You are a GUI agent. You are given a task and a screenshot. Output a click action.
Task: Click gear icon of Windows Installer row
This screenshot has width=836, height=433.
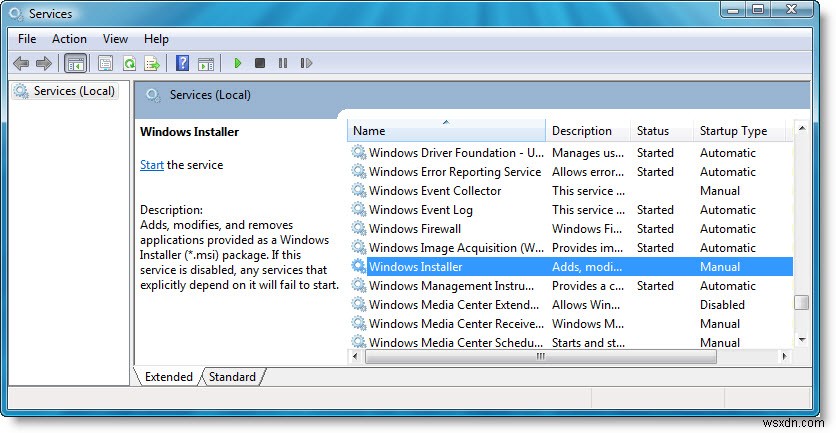coord(359,267)
